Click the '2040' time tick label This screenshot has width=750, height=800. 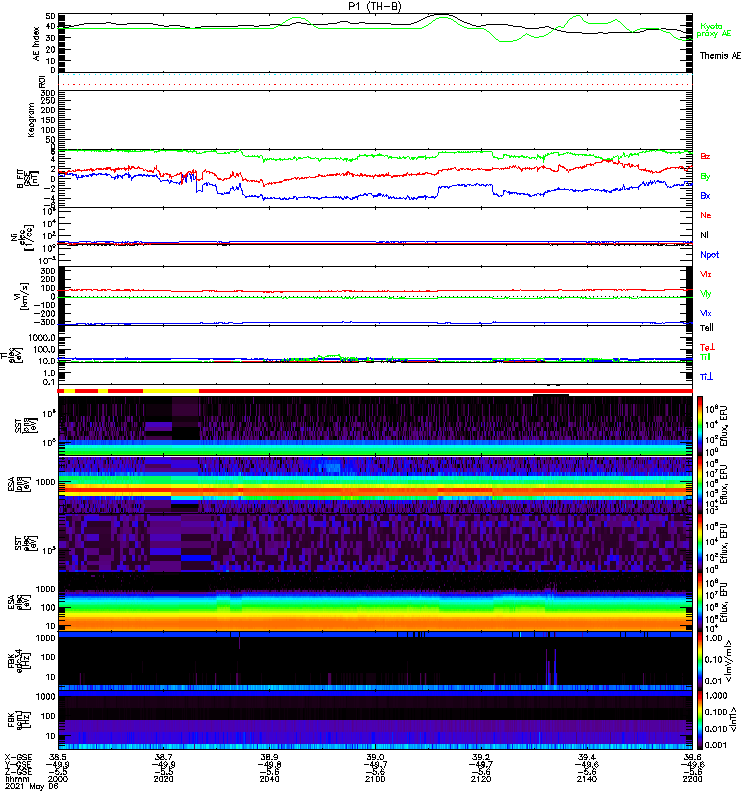click(269, 779)
